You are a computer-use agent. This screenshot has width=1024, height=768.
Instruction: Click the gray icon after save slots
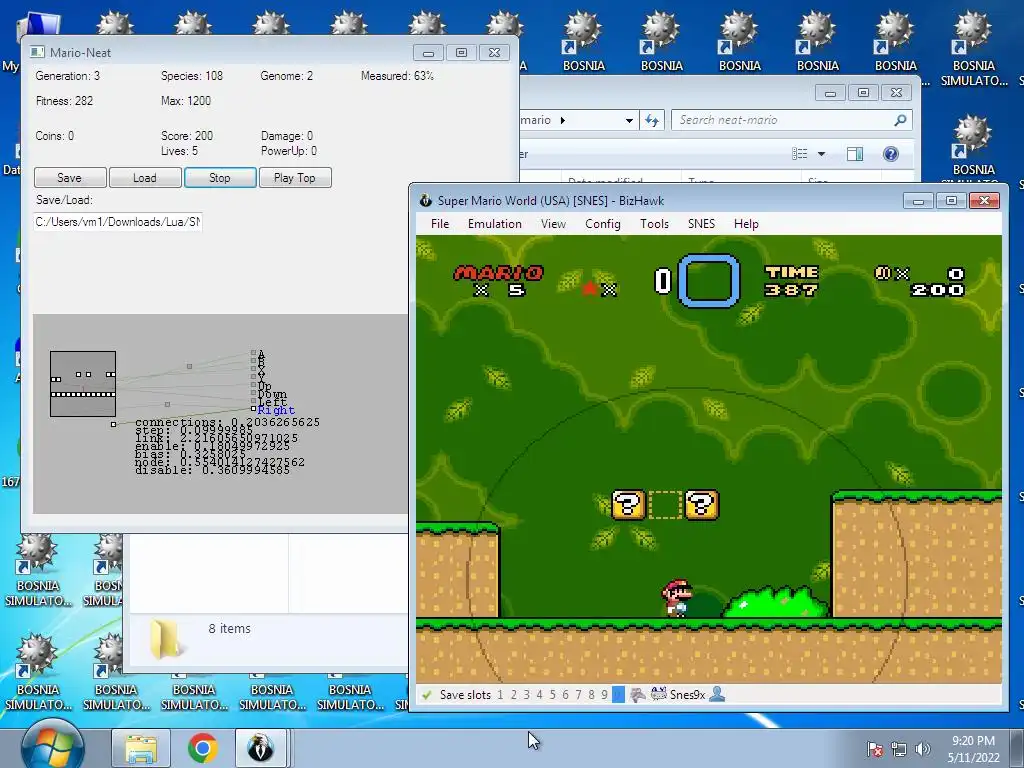click(x=637, y=695)
